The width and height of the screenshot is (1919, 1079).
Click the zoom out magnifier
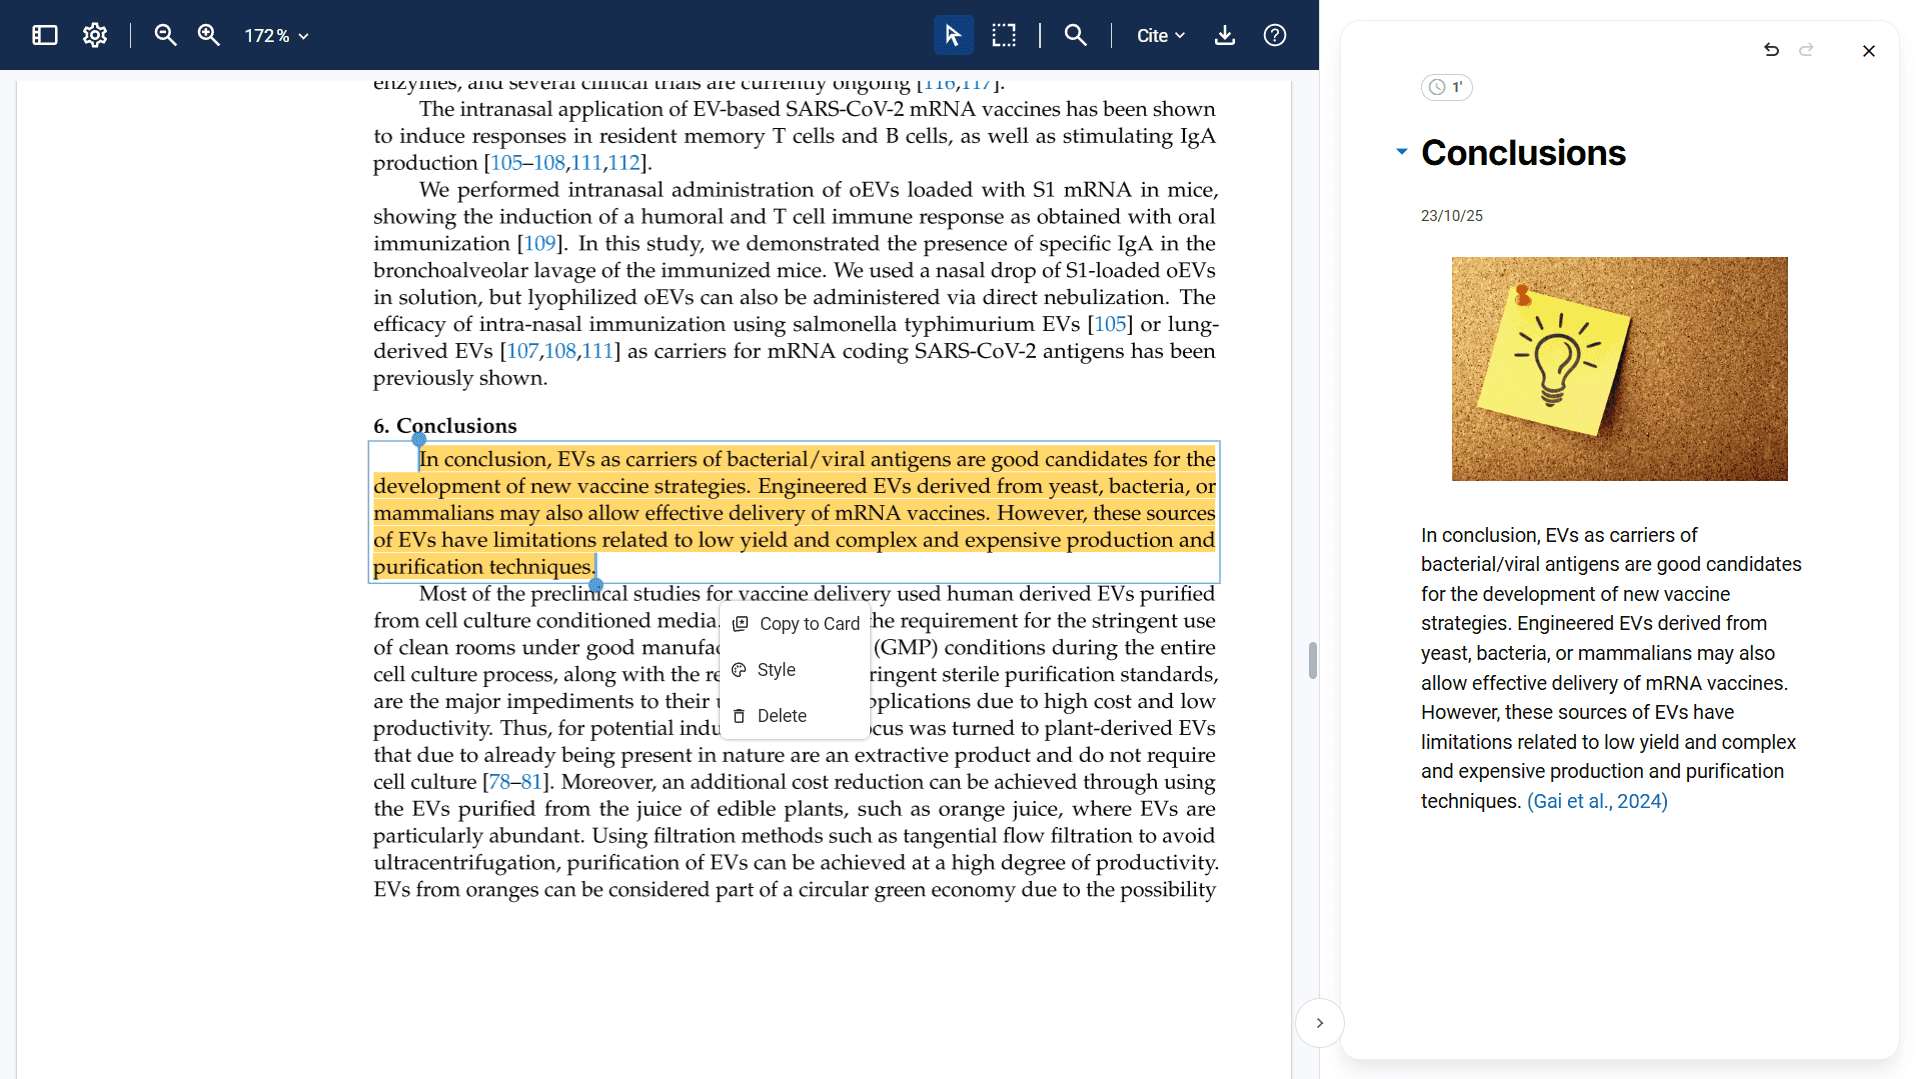pos(165,35)
